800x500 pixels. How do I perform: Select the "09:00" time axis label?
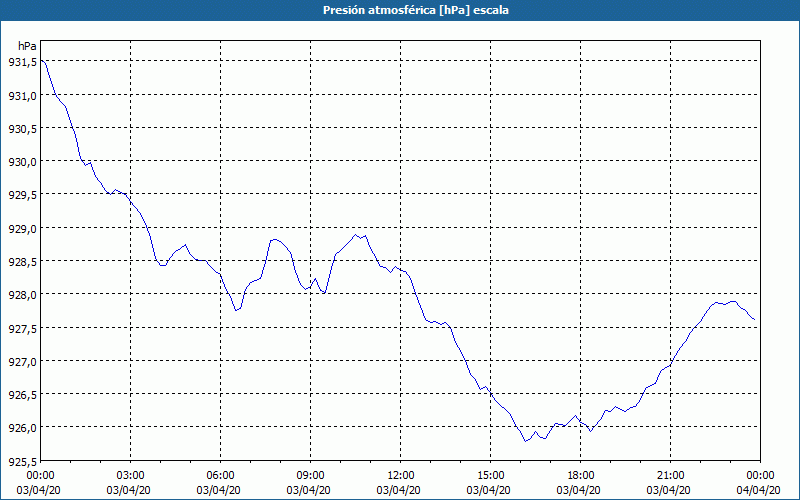pyautogui.click(x=310, y=476)
